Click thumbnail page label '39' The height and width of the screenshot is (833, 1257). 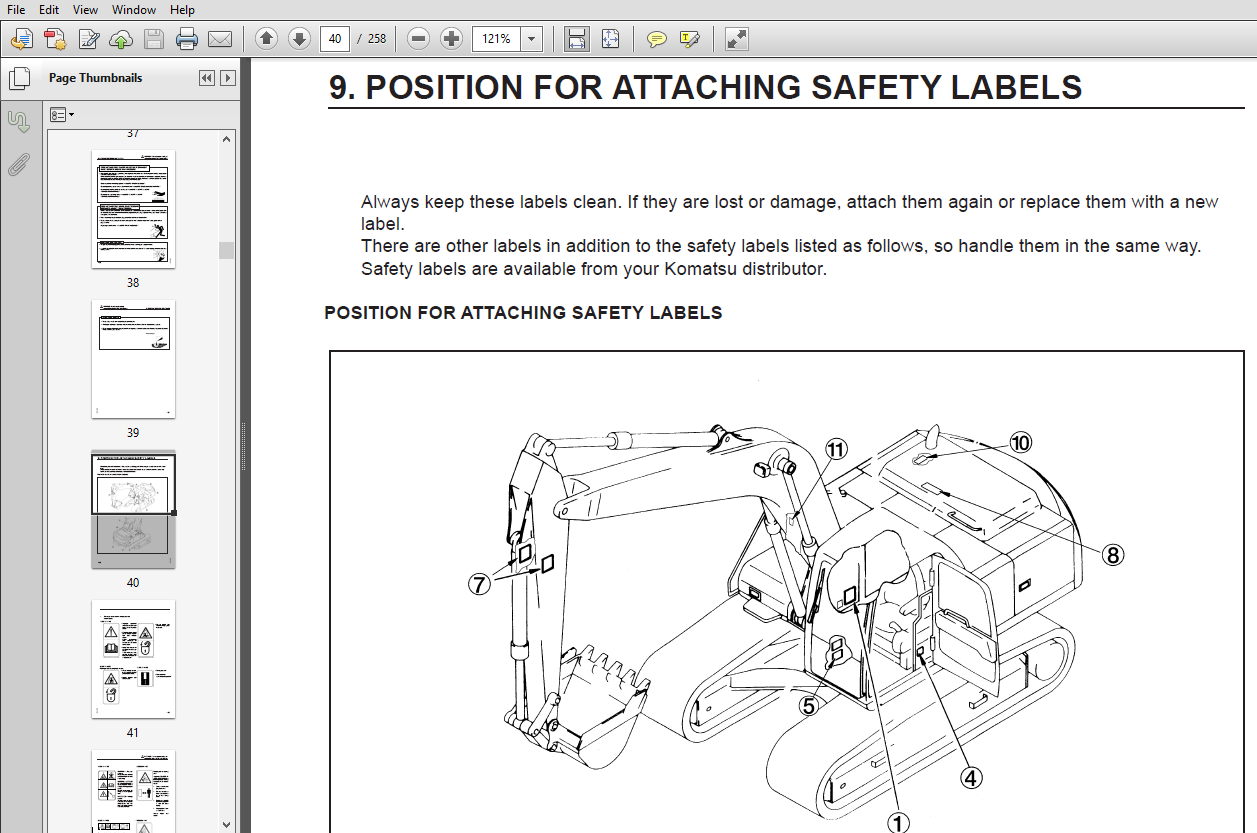(133, 433)
